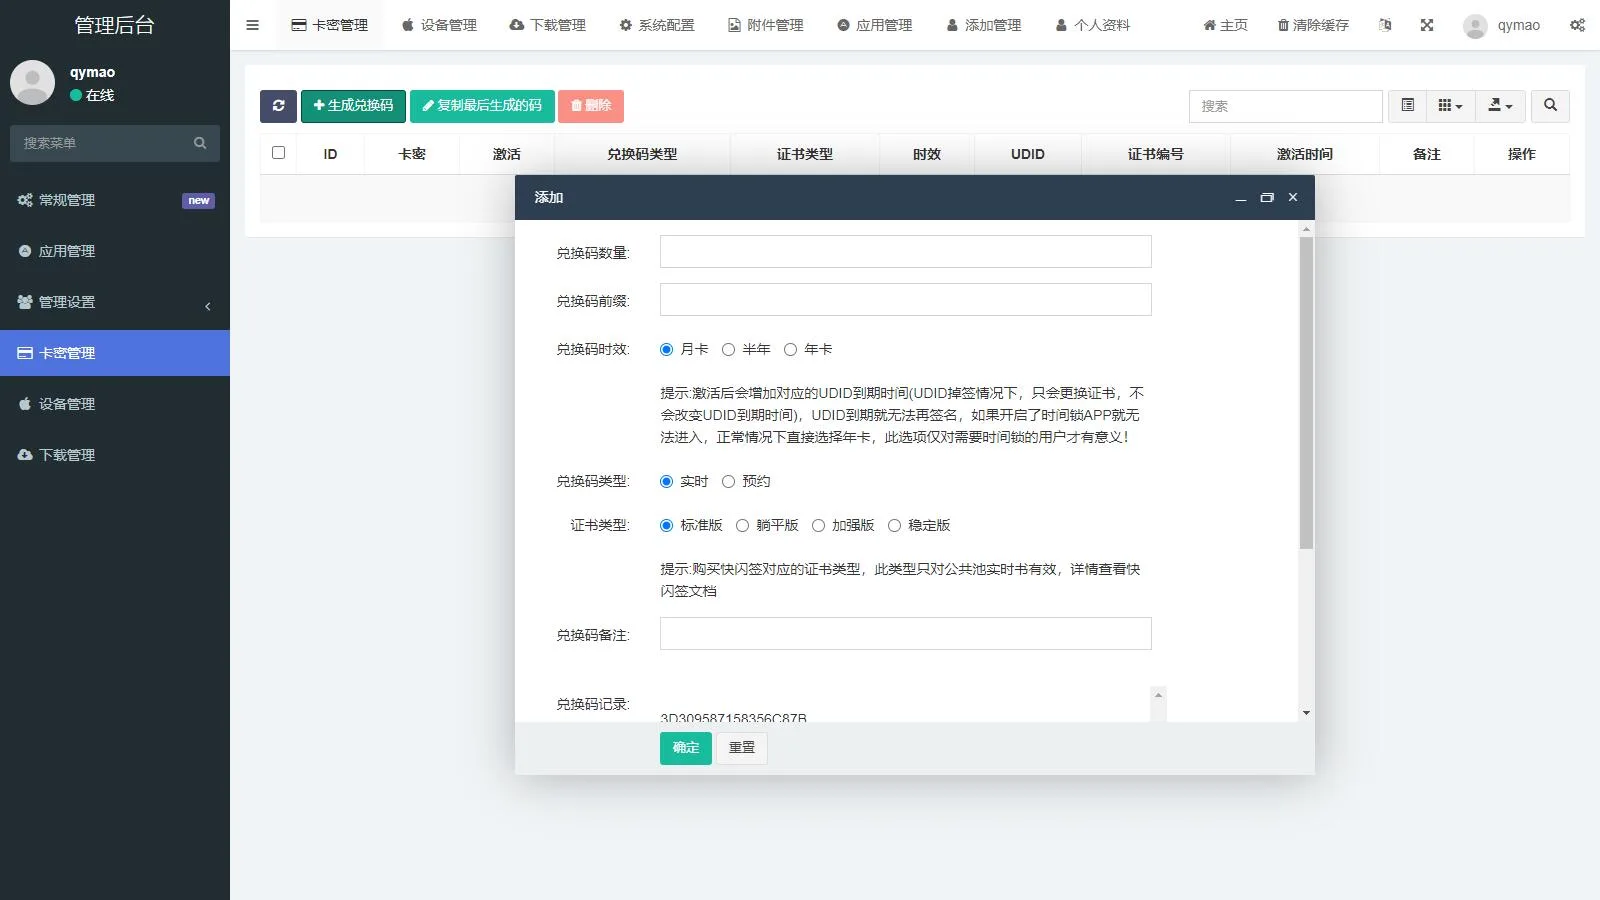Open the detail view icon next to search box
The width and height of the screenshot is (1600, 900).
[x=1408, y=106]
